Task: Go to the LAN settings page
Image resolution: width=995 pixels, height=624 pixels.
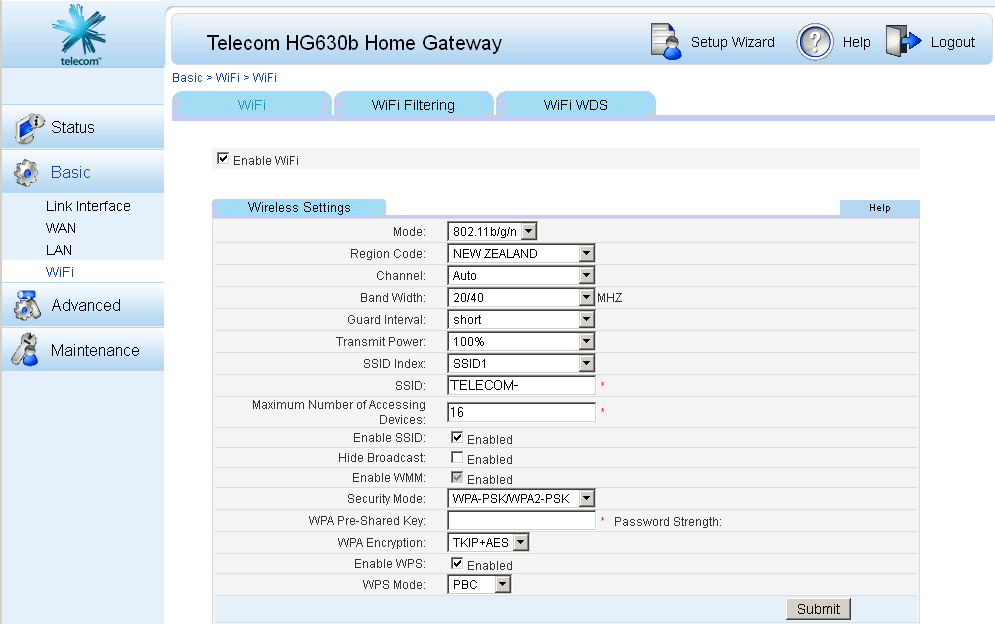Action: pyautogui.click(x=59, y=250)
